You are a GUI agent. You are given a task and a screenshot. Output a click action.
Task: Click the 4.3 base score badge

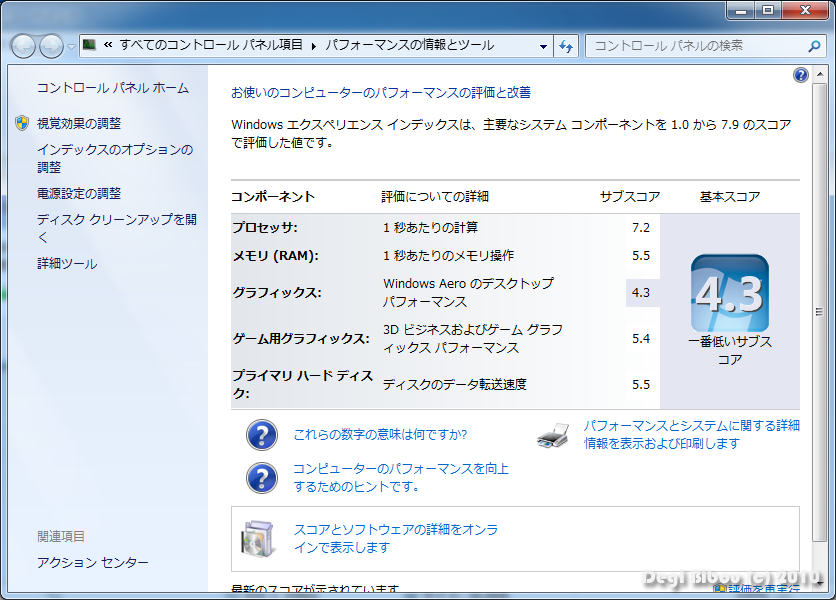729,294
